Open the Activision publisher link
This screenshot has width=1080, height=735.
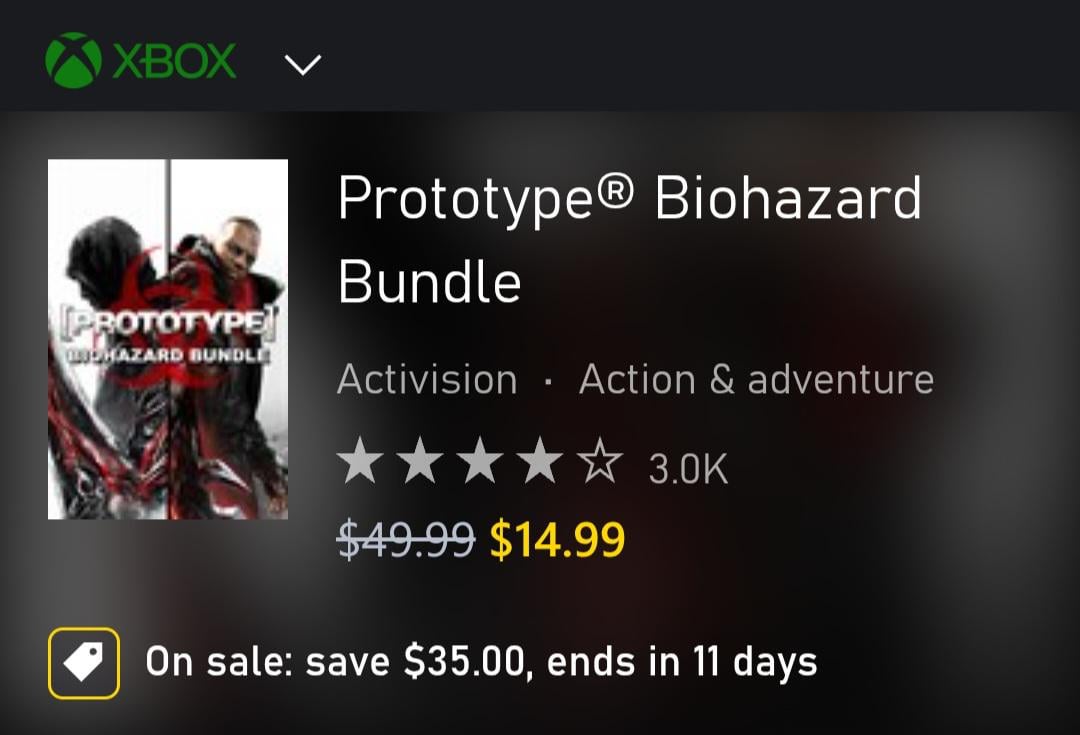point(427,380)
